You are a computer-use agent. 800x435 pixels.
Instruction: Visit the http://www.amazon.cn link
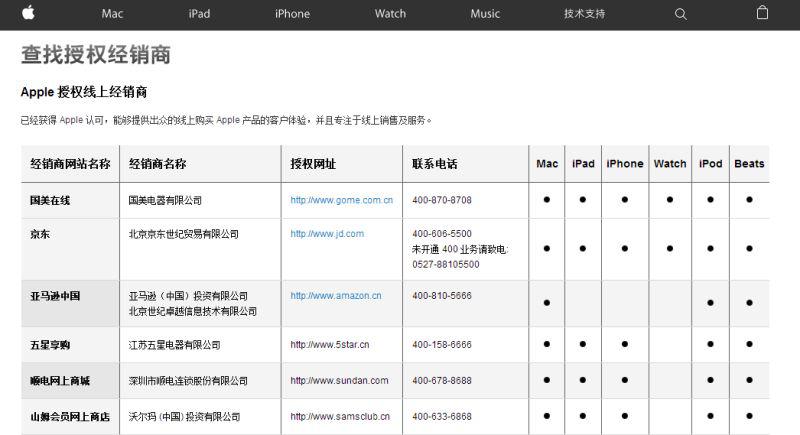tap(336, 295)
